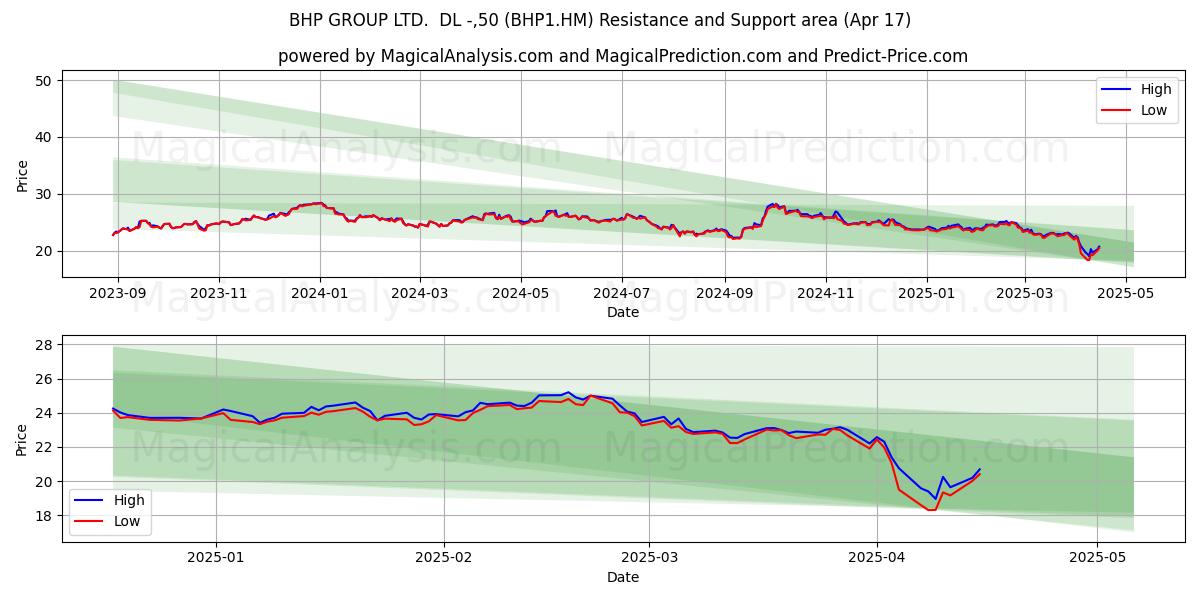Screen dimensions: 1200x600
Task: Click the '2024-03' tick label on upper chart
Action: tap(419, 294)
